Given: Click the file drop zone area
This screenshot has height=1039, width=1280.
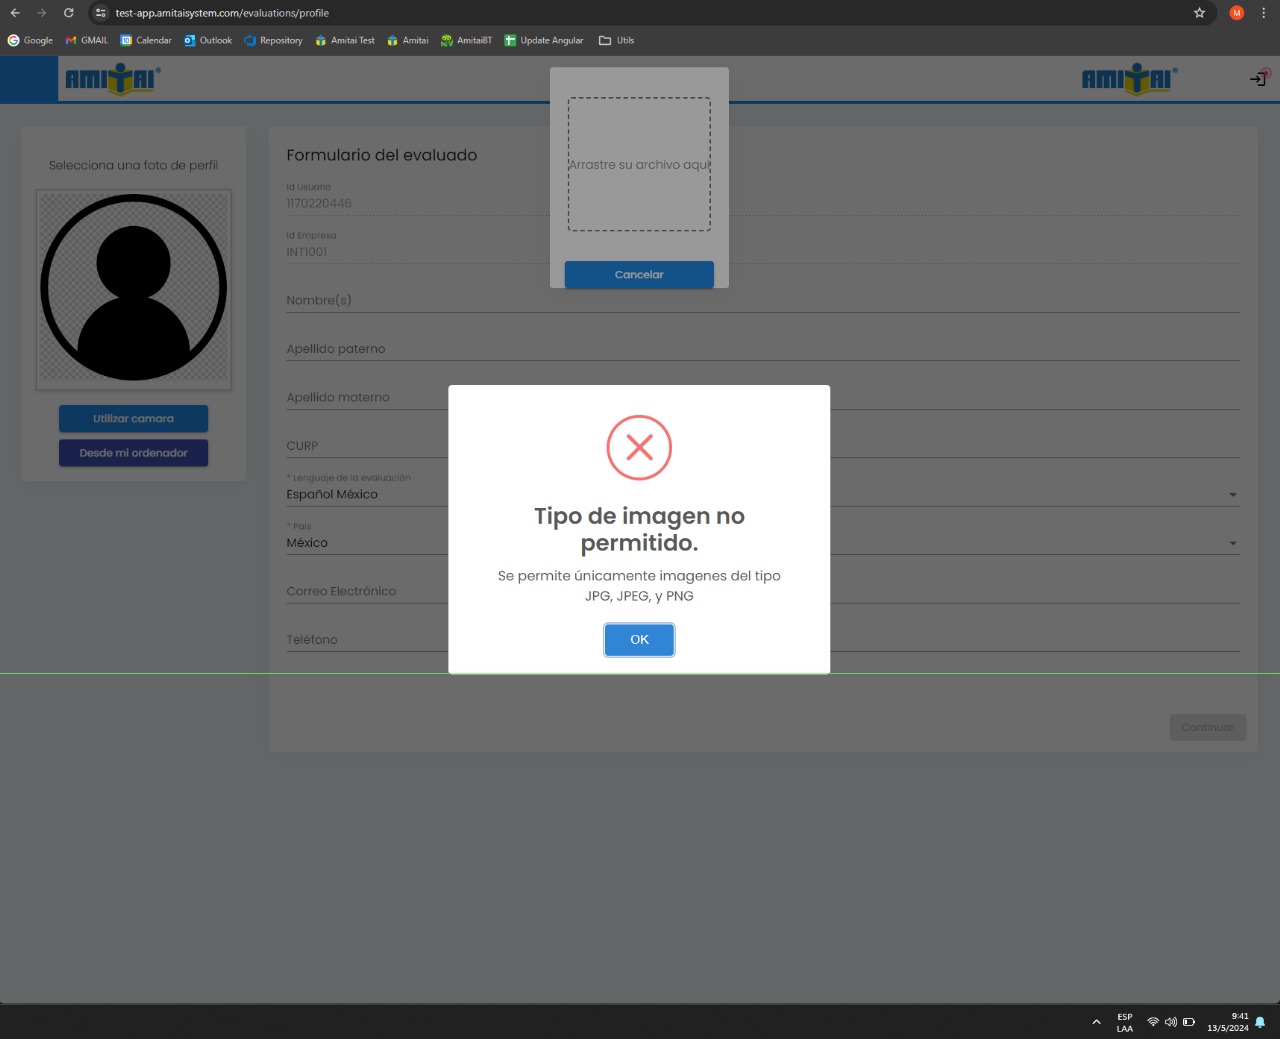Looking at the screenshot, I should [x=639, y=164].
